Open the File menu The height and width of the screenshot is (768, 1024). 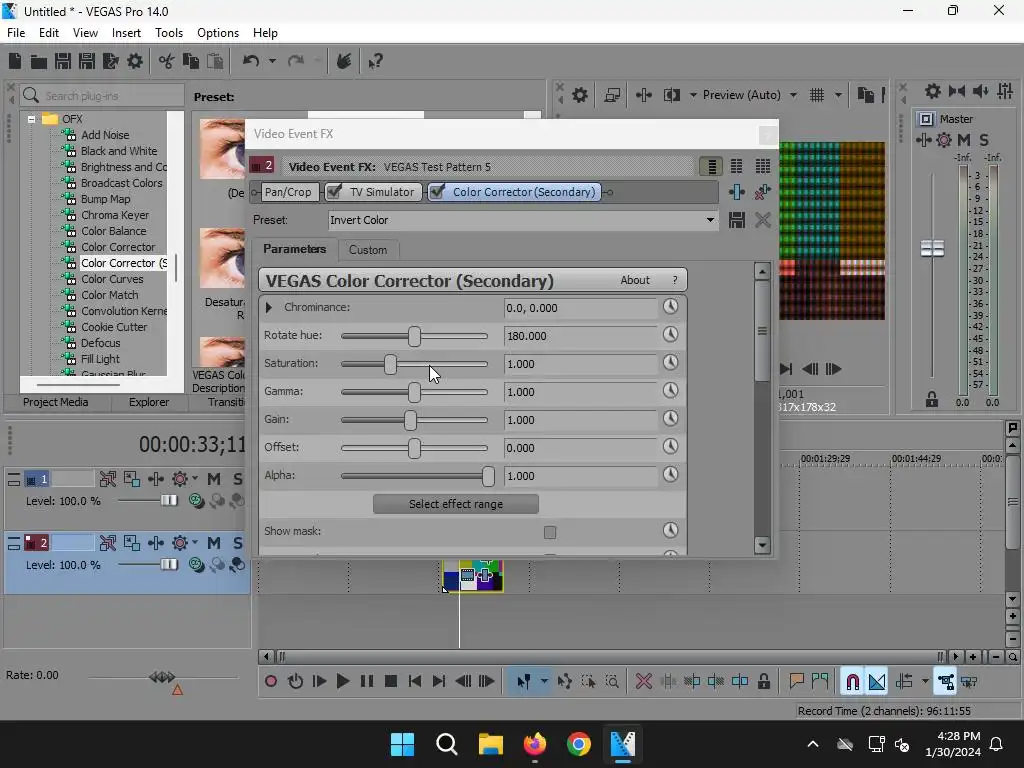(x=16, y=33)
